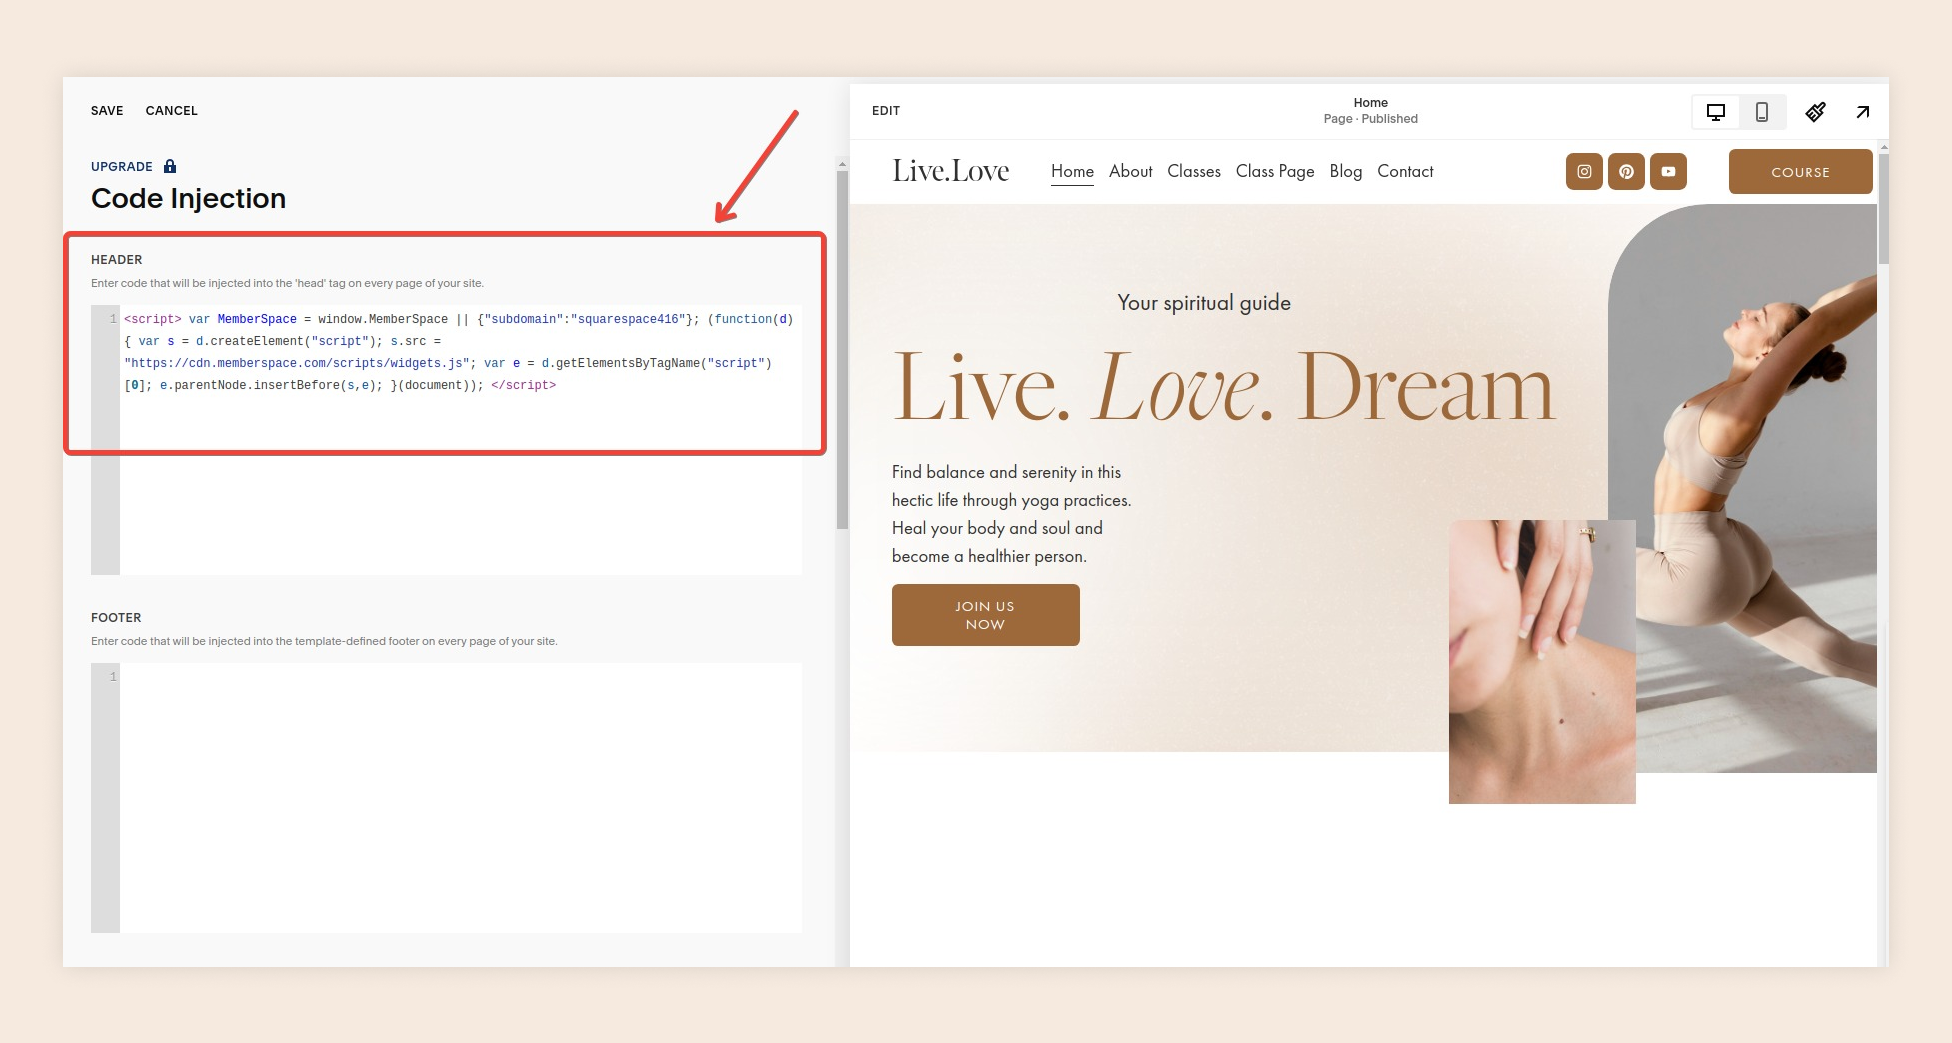Viewport: 1952px width, 1043px height.
Task: Open site styles paintbrush icon
Action: pyautogui.click(x=1815, y=112)
